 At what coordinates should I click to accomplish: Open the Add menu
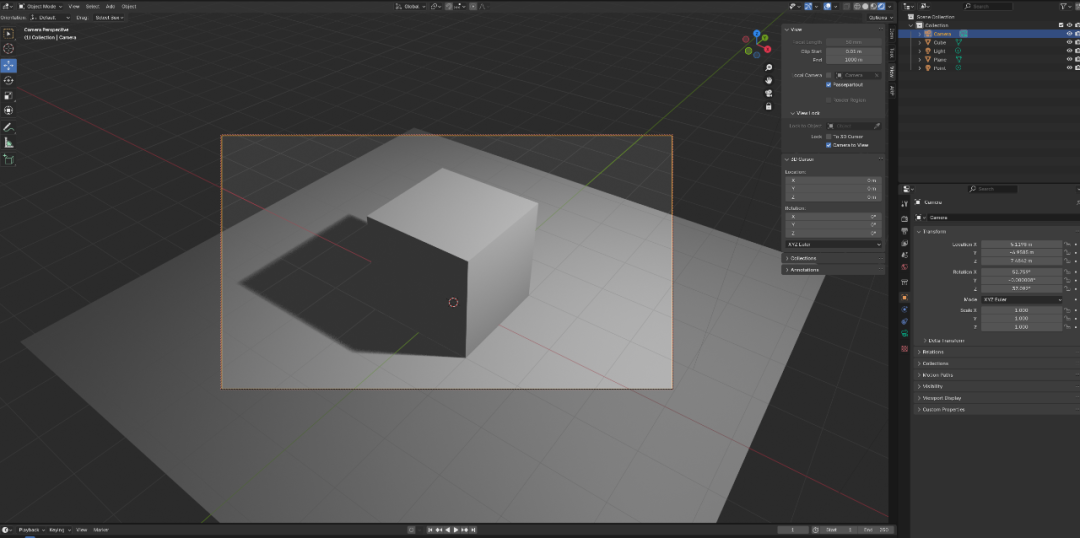[x=110, y=6]
